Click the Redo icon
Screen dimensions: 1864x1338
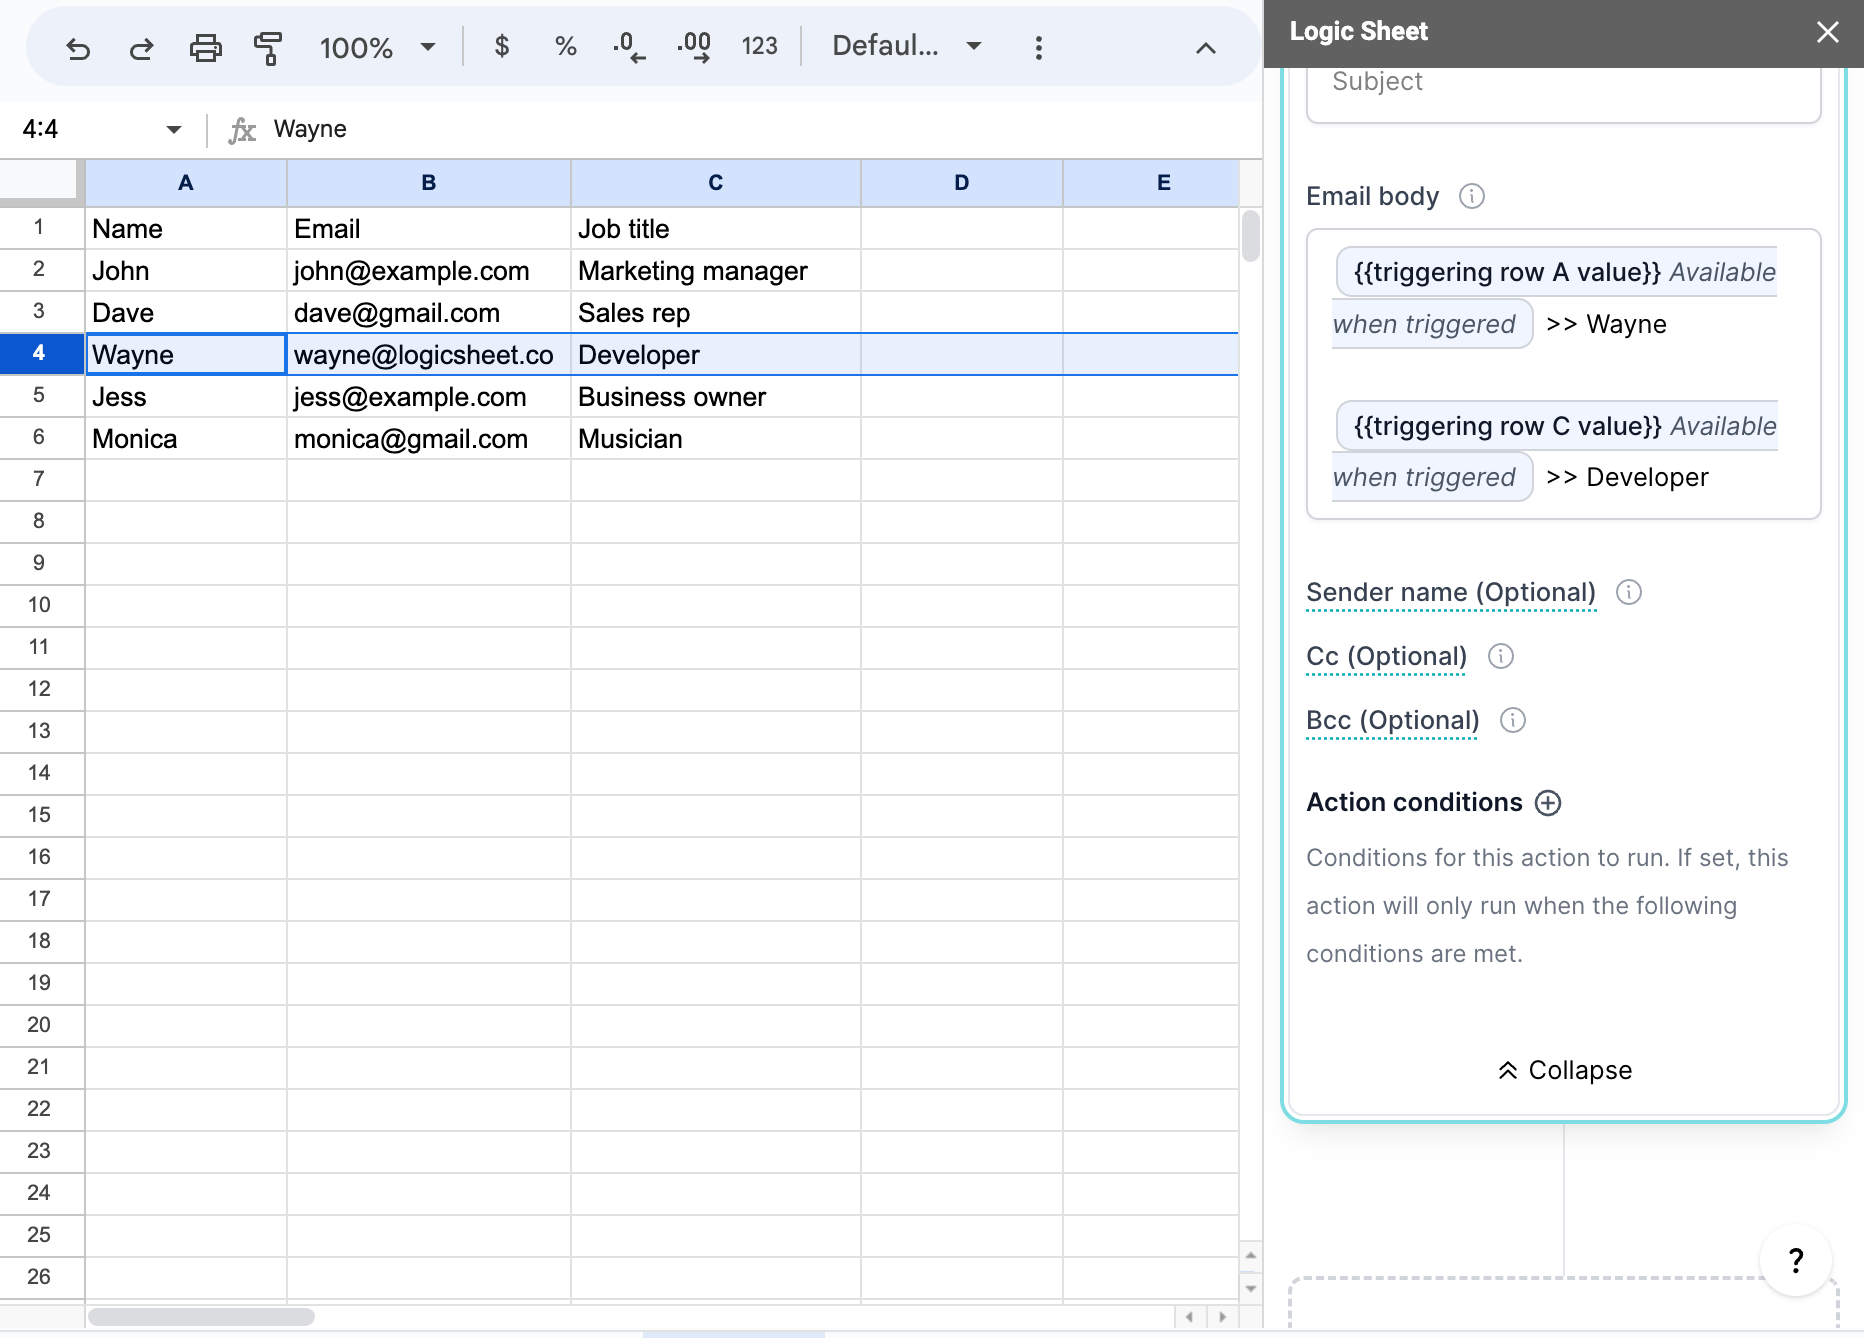[141, 46]
